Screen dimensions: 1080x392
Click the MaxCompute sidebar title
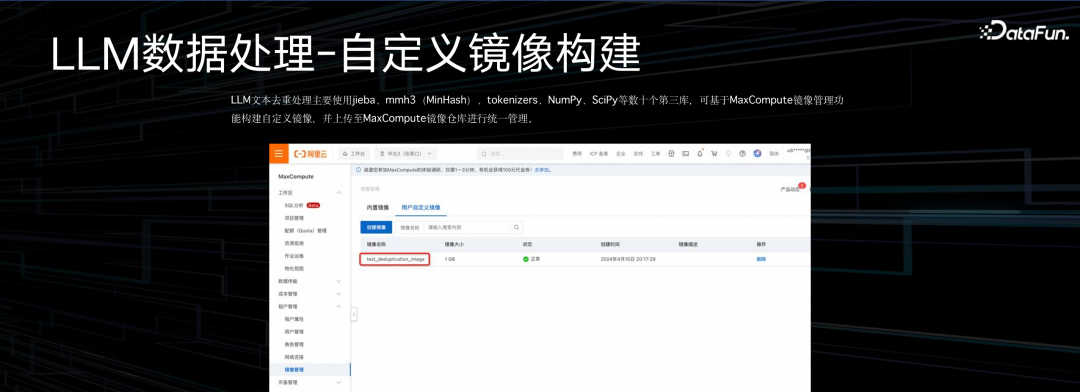pos(296,176)
